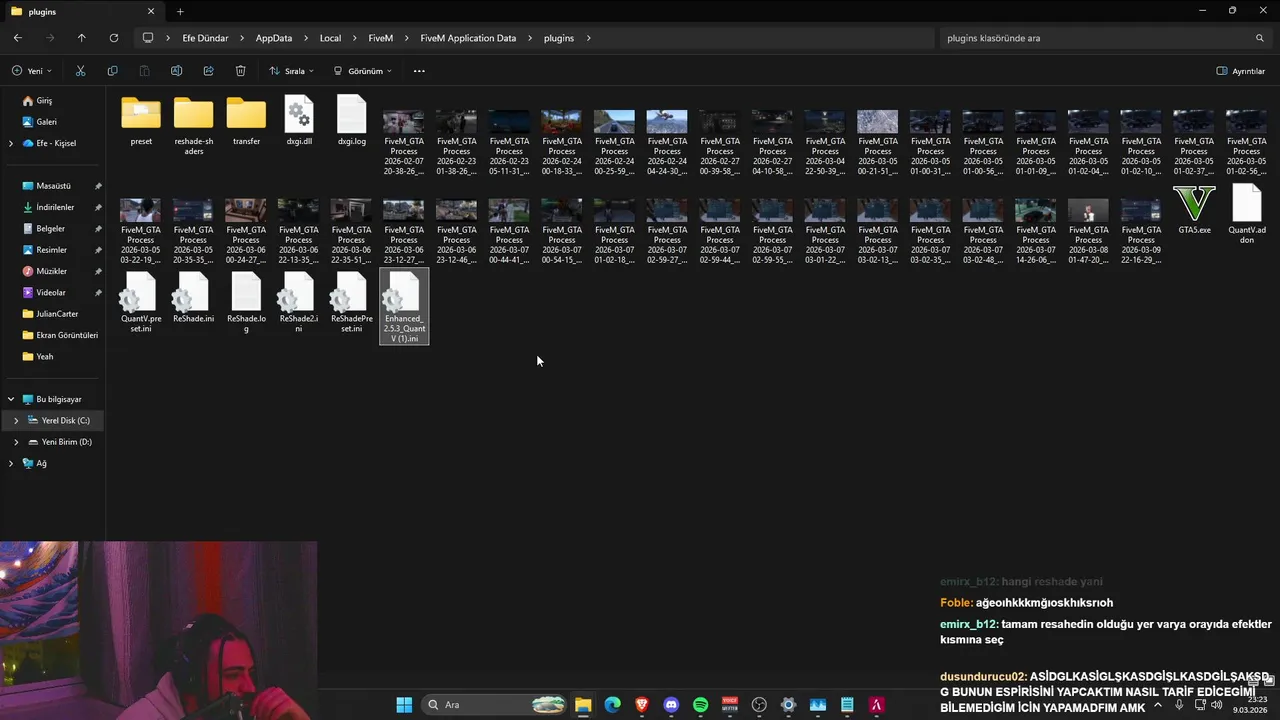The image size is (1280, 720).
Task: Select the QuantV.addon file
Action: (1247, 214)
